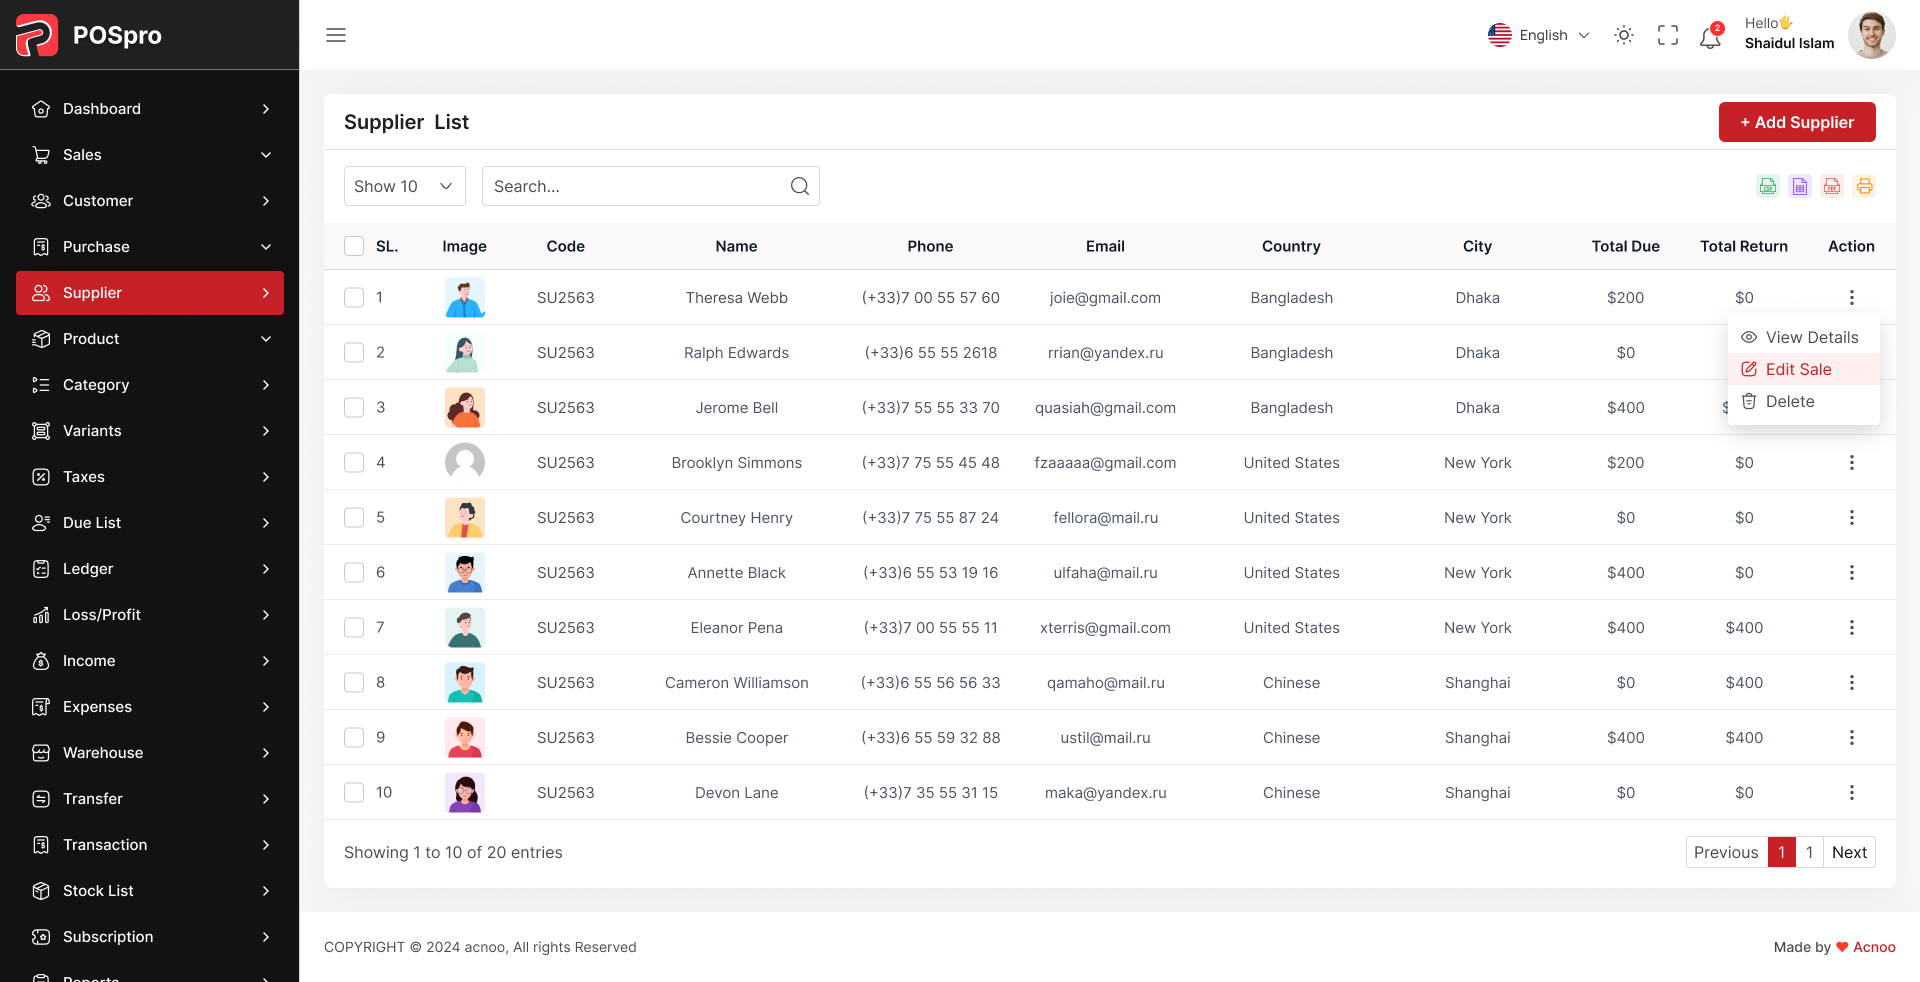Toggle fullscreen mode from the header

point(1667,35)
